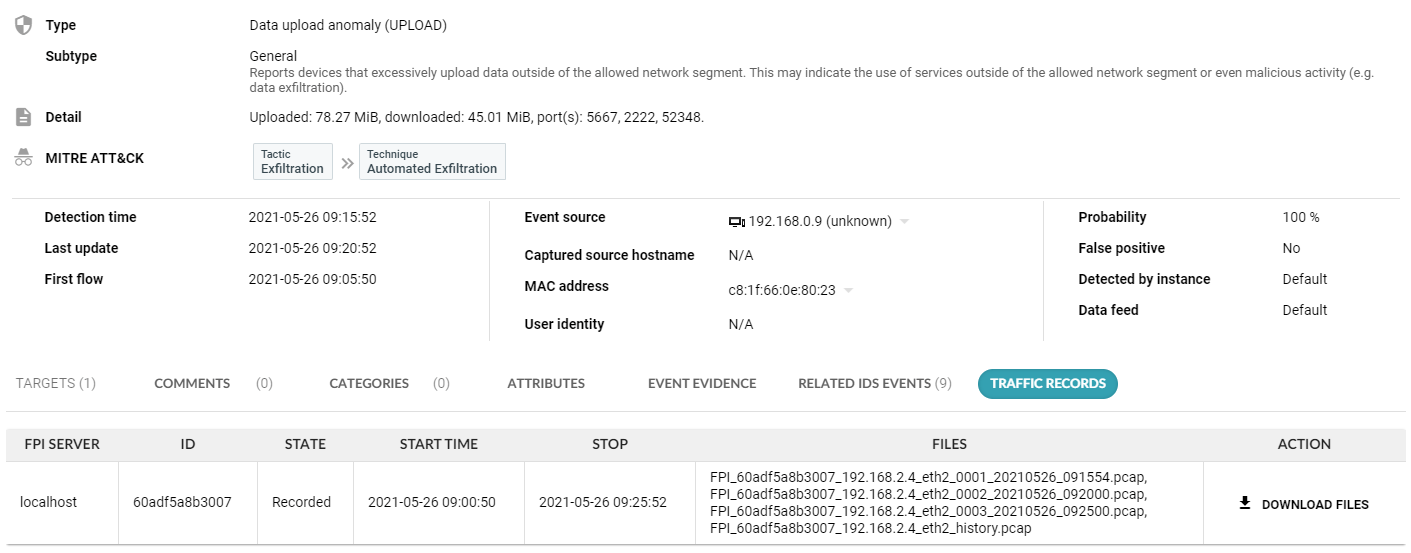Viewport: 1411px width, 553px height.
Task: Expand the event source 192.168.0.9 dropdown arrow
Action: pyautogui.click(x=905, y=222)
